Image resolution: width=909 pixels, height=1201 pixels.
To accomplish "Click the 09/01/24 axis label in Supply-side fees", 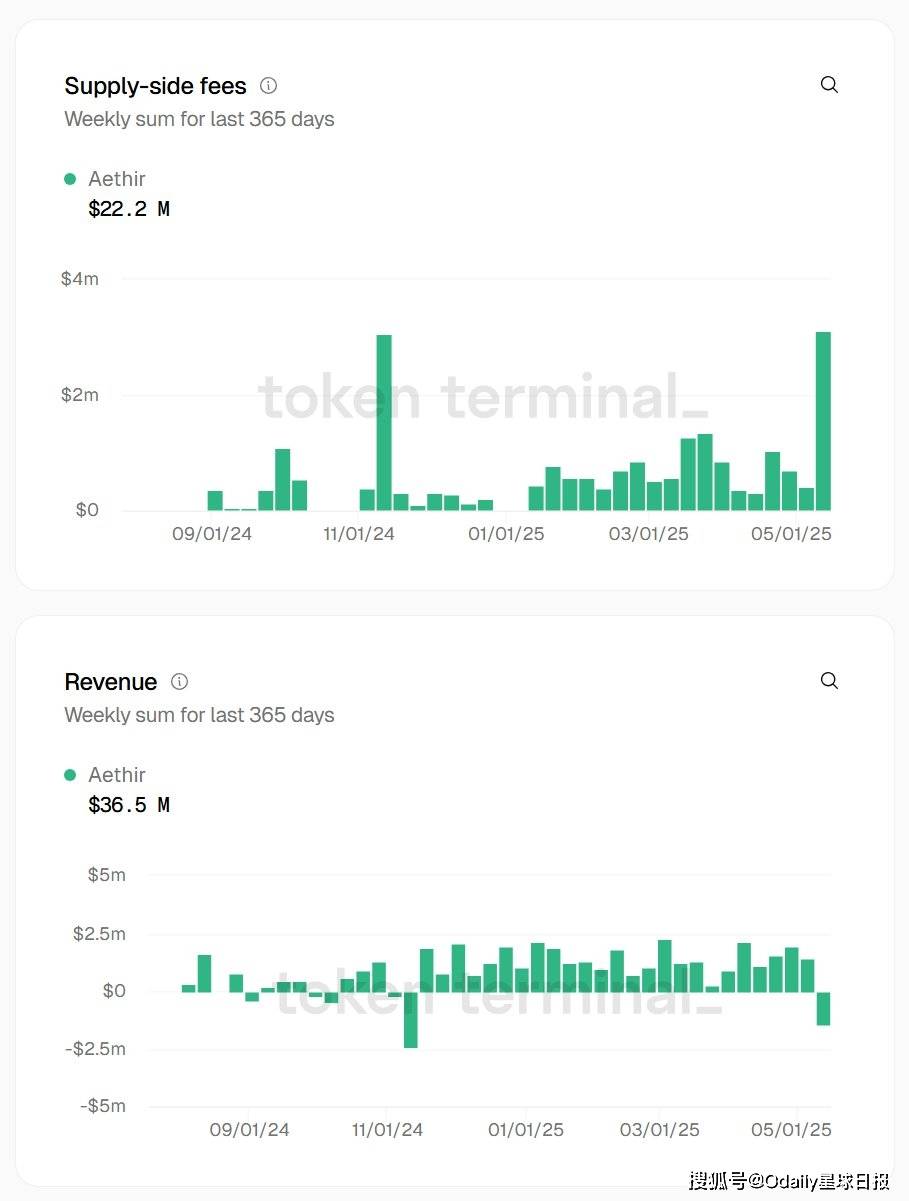I will 212,534.
